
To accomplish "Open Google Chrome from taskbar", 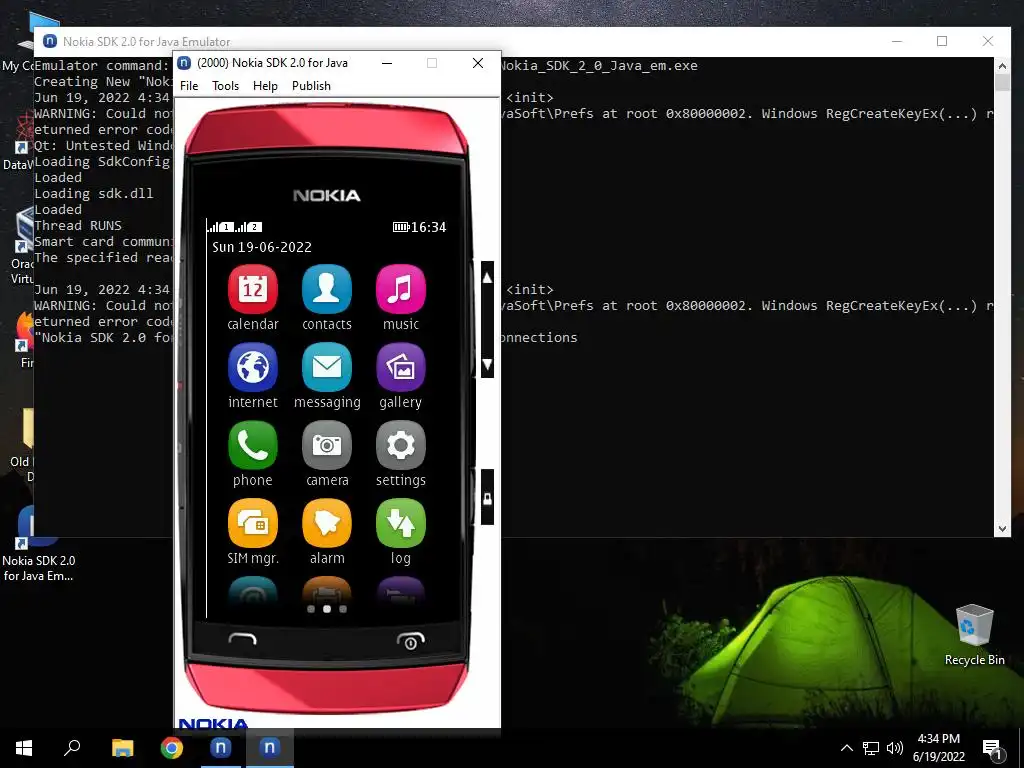I will click(x=172, y=748).
